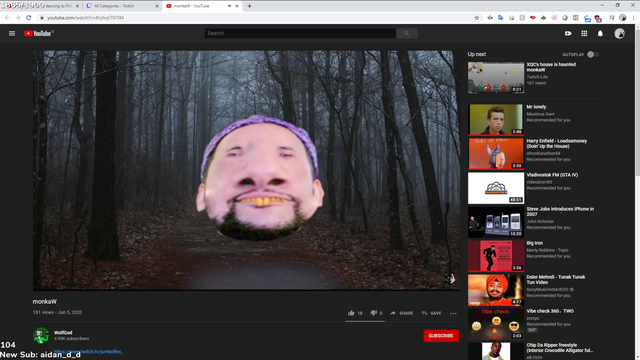Open the create video camera icon
The image size is (640, 360).
(x=568, y=33)
